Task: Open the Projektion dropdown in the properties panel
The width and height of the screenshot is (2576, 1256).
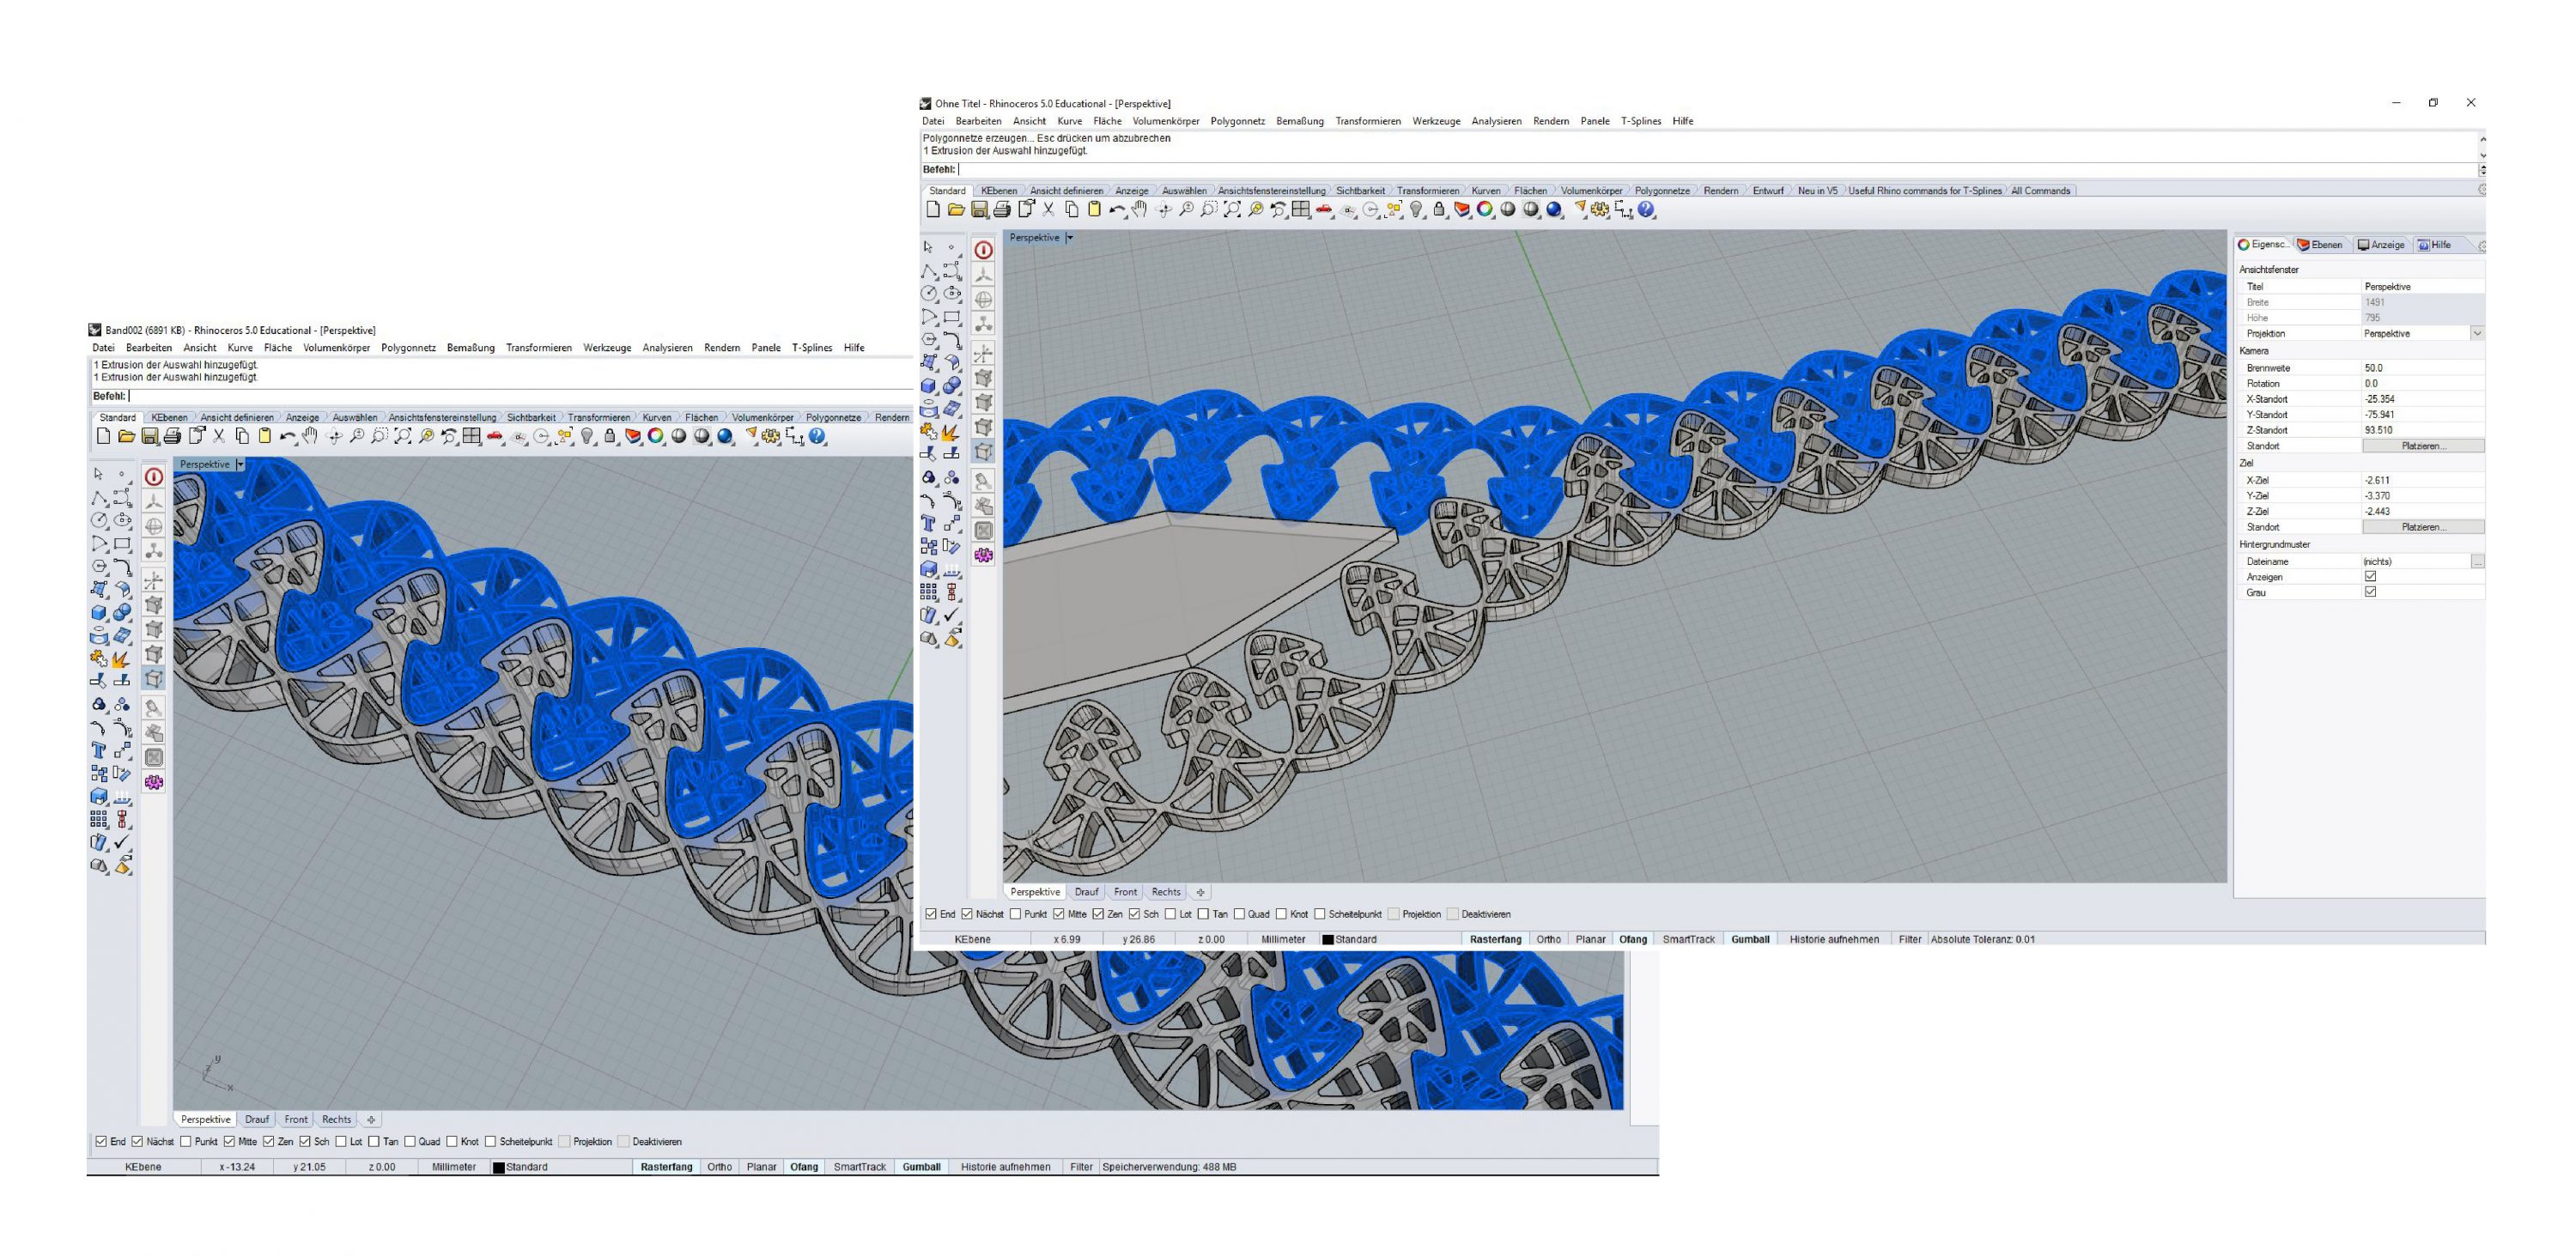Action: 2476,334
